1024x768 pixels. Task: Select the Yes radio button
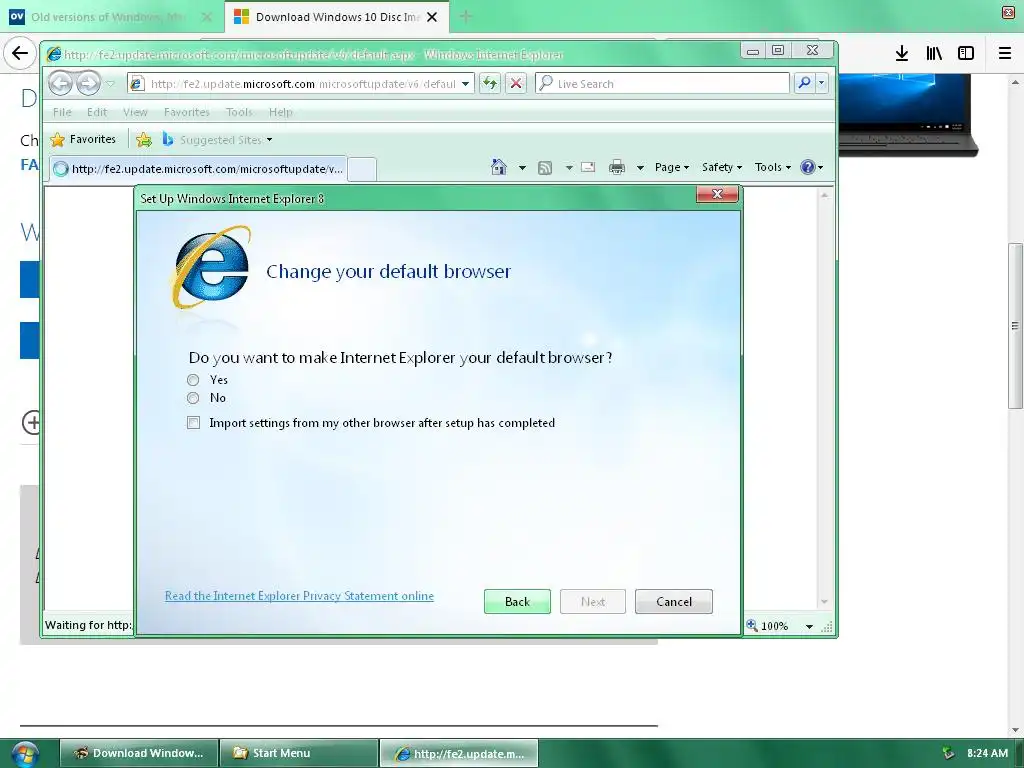click(x=193, y=380)
